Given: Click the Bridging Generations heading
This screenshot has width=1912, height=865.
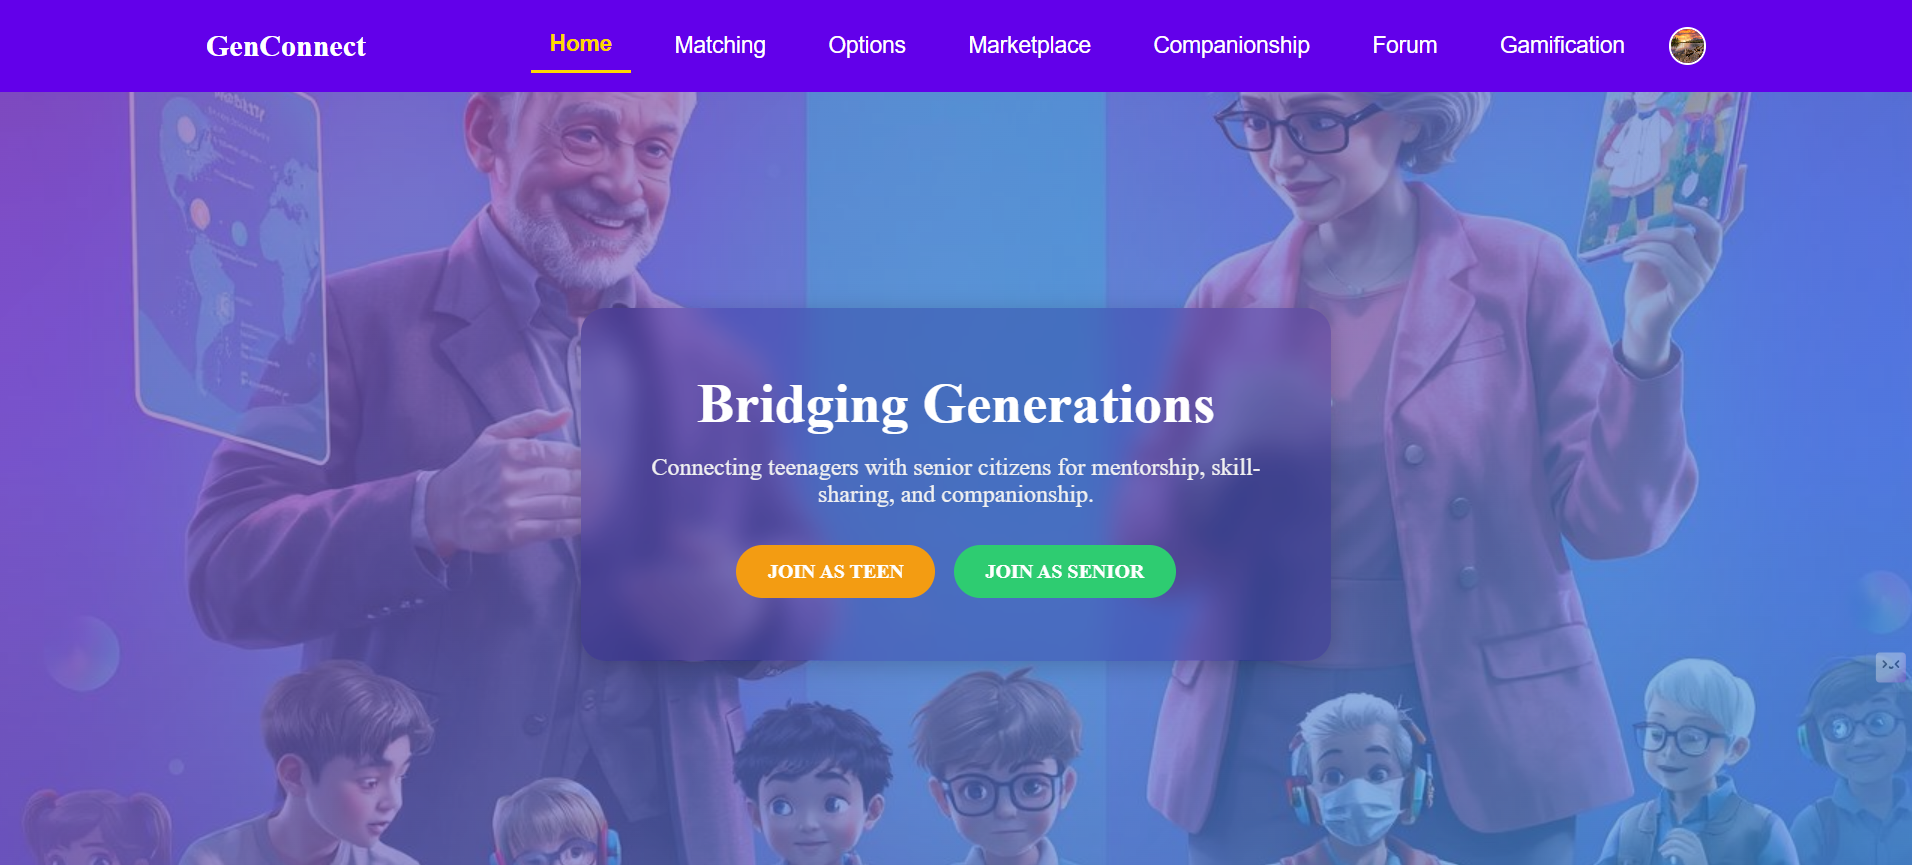Looking at the screenshot, I should click(x=956, y=404).
